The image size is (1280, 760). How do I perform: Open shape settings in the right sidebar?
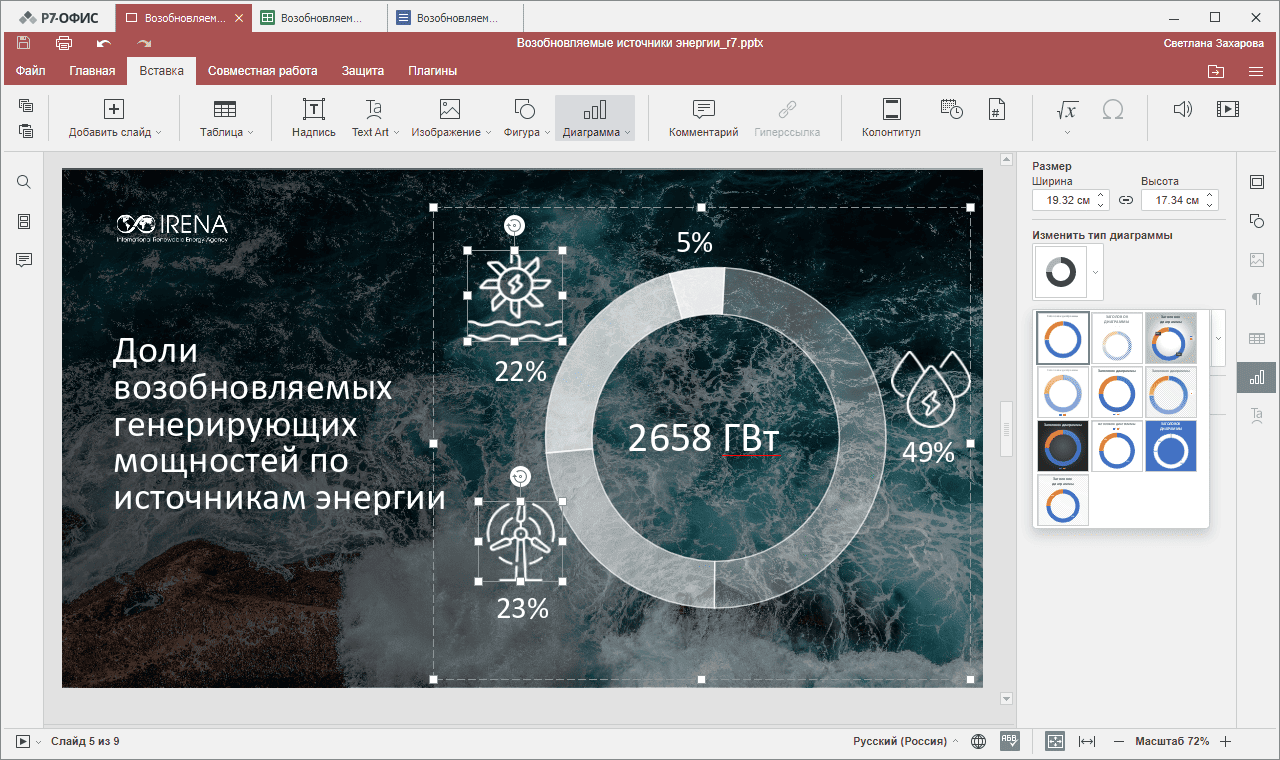1257,221
